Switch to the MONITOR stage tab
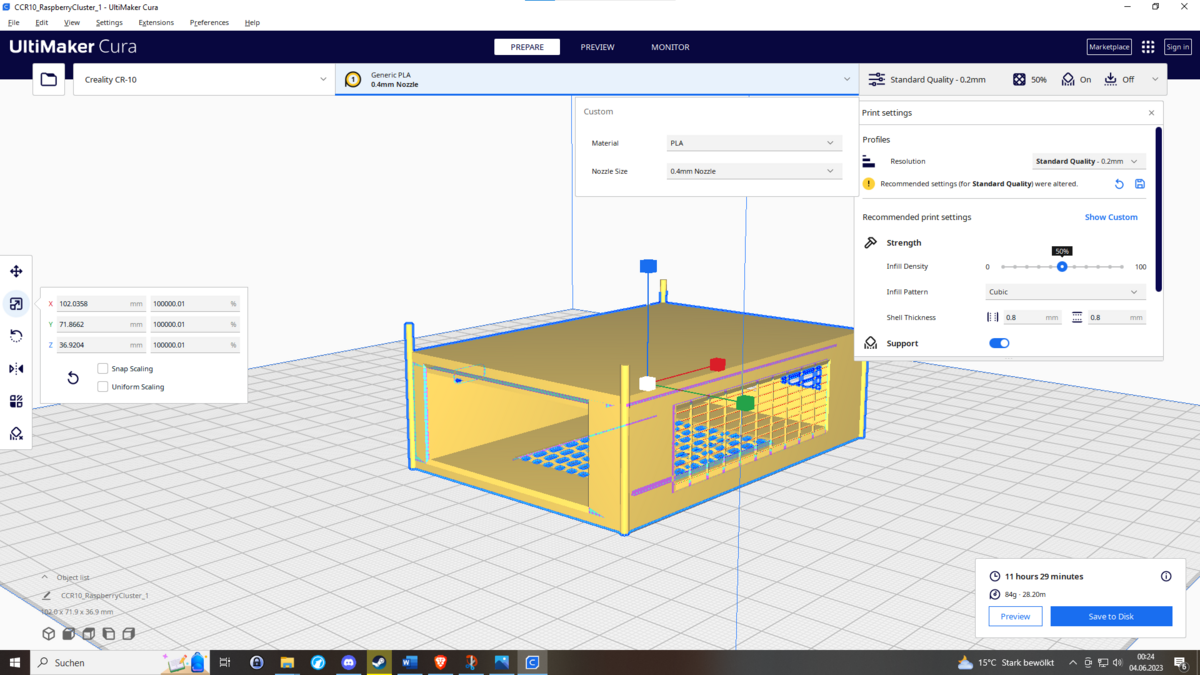The height and width of the screenshot is (675, 1200). tap(670, 47)
